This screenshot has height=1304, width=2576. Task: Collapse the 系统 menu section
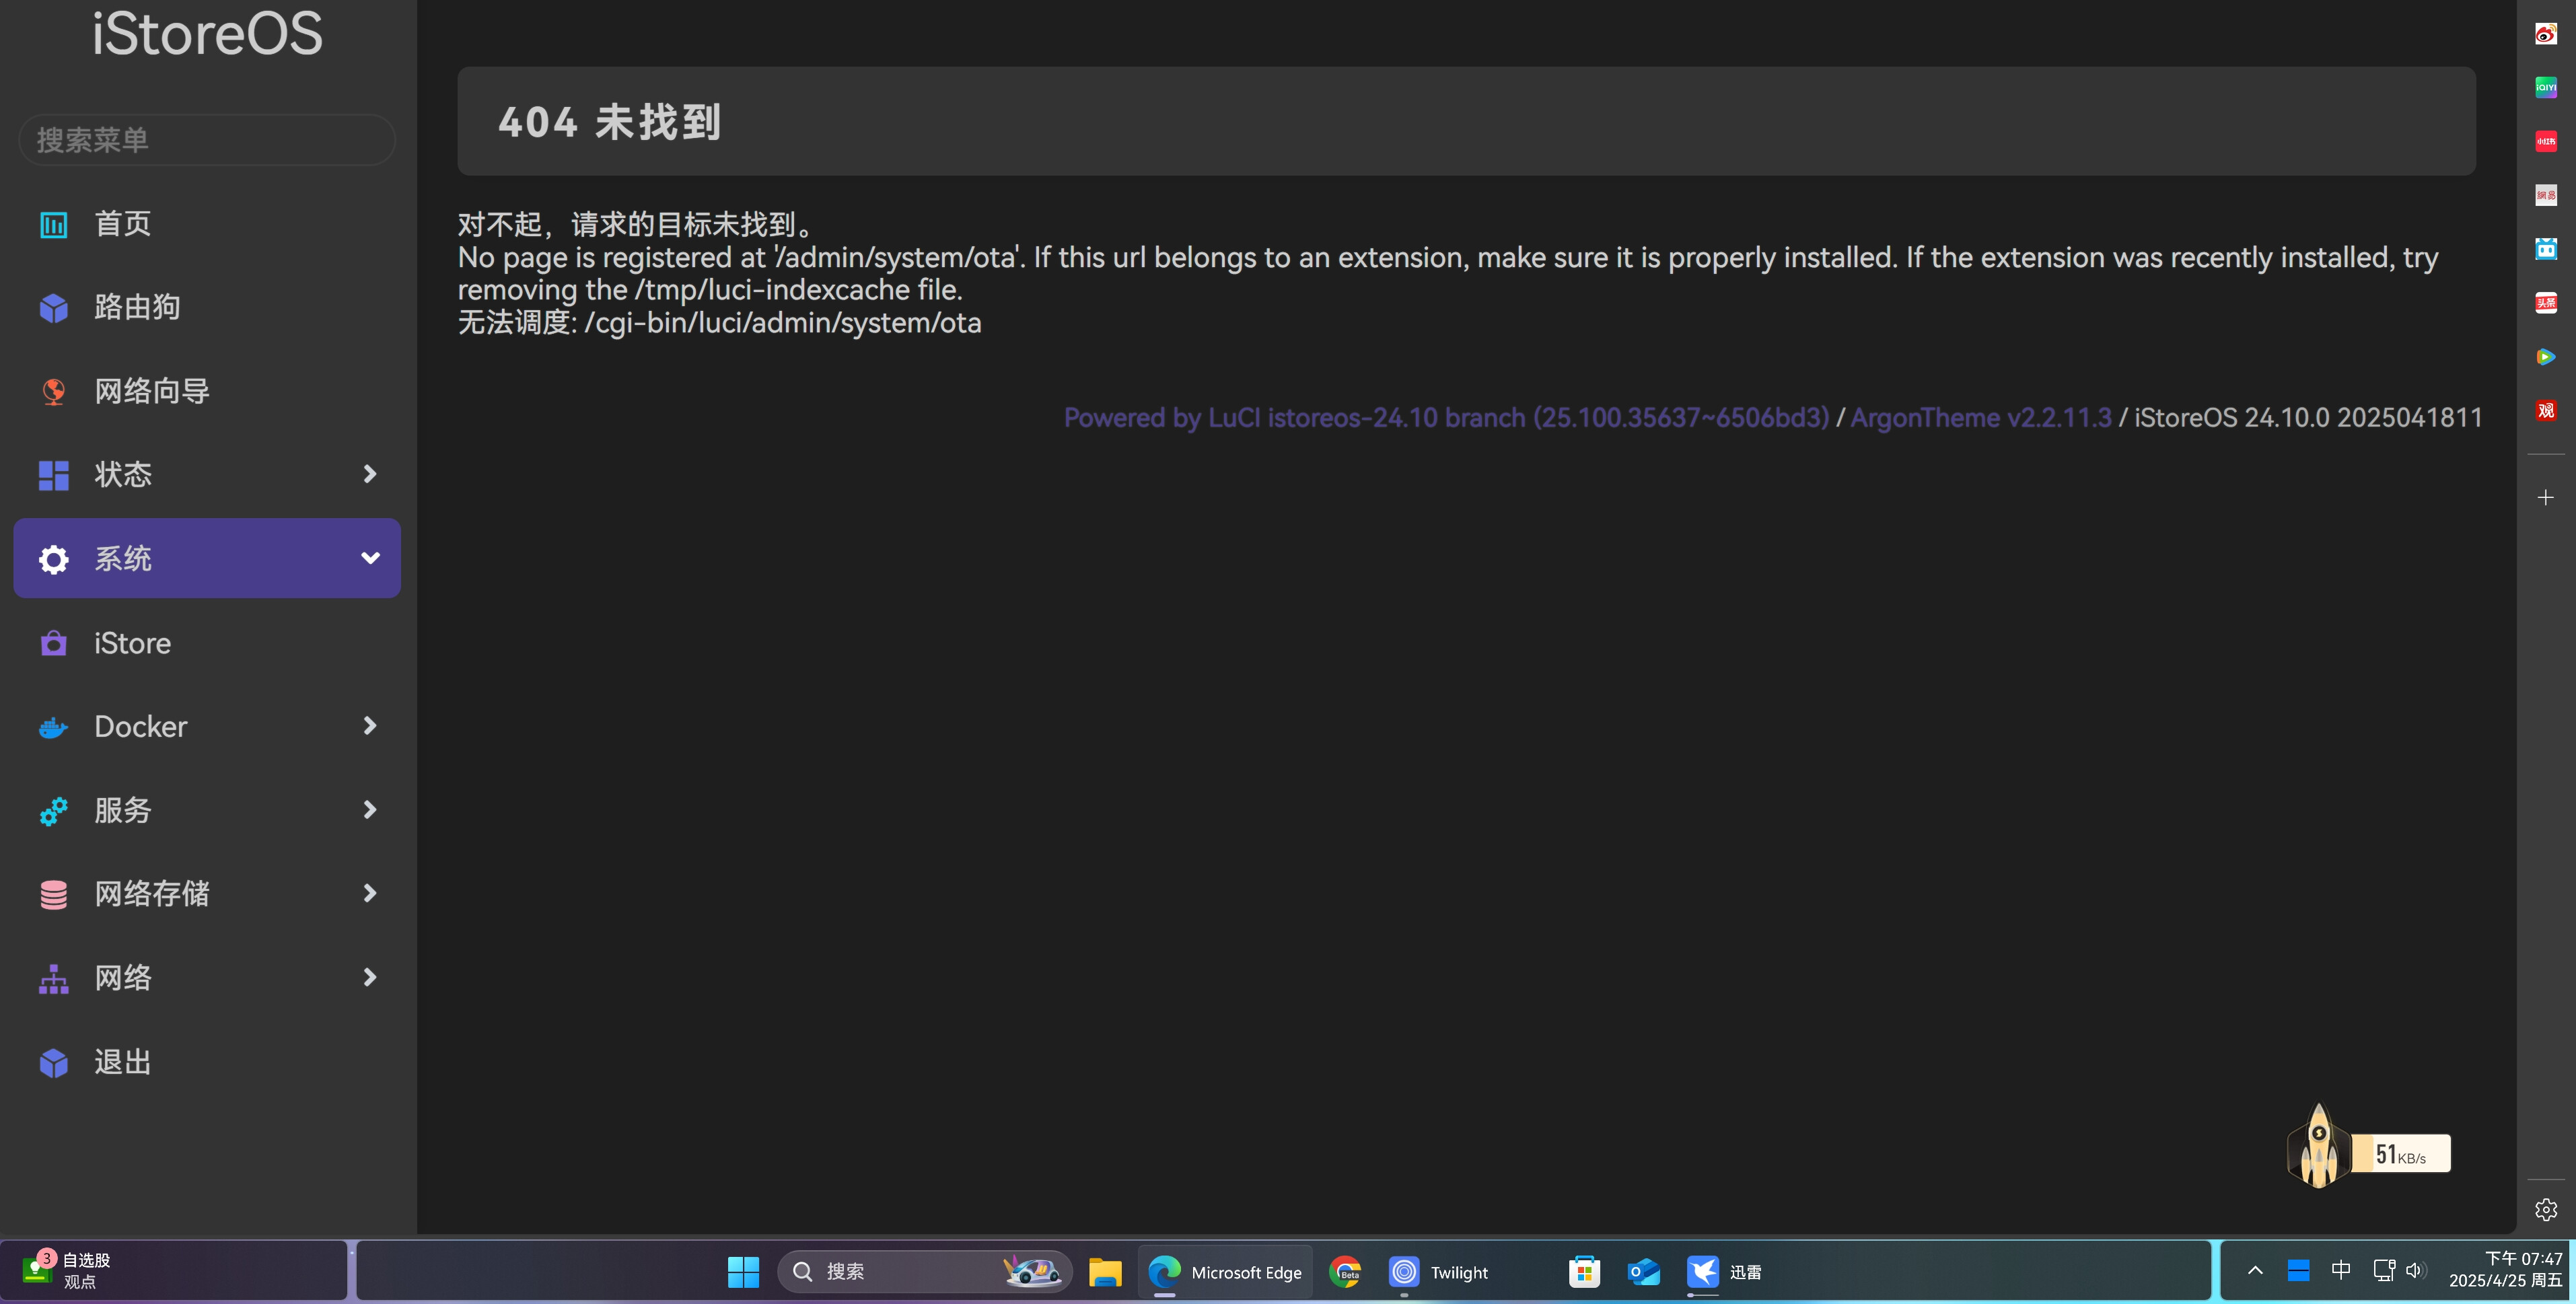(x=370, y=558)
